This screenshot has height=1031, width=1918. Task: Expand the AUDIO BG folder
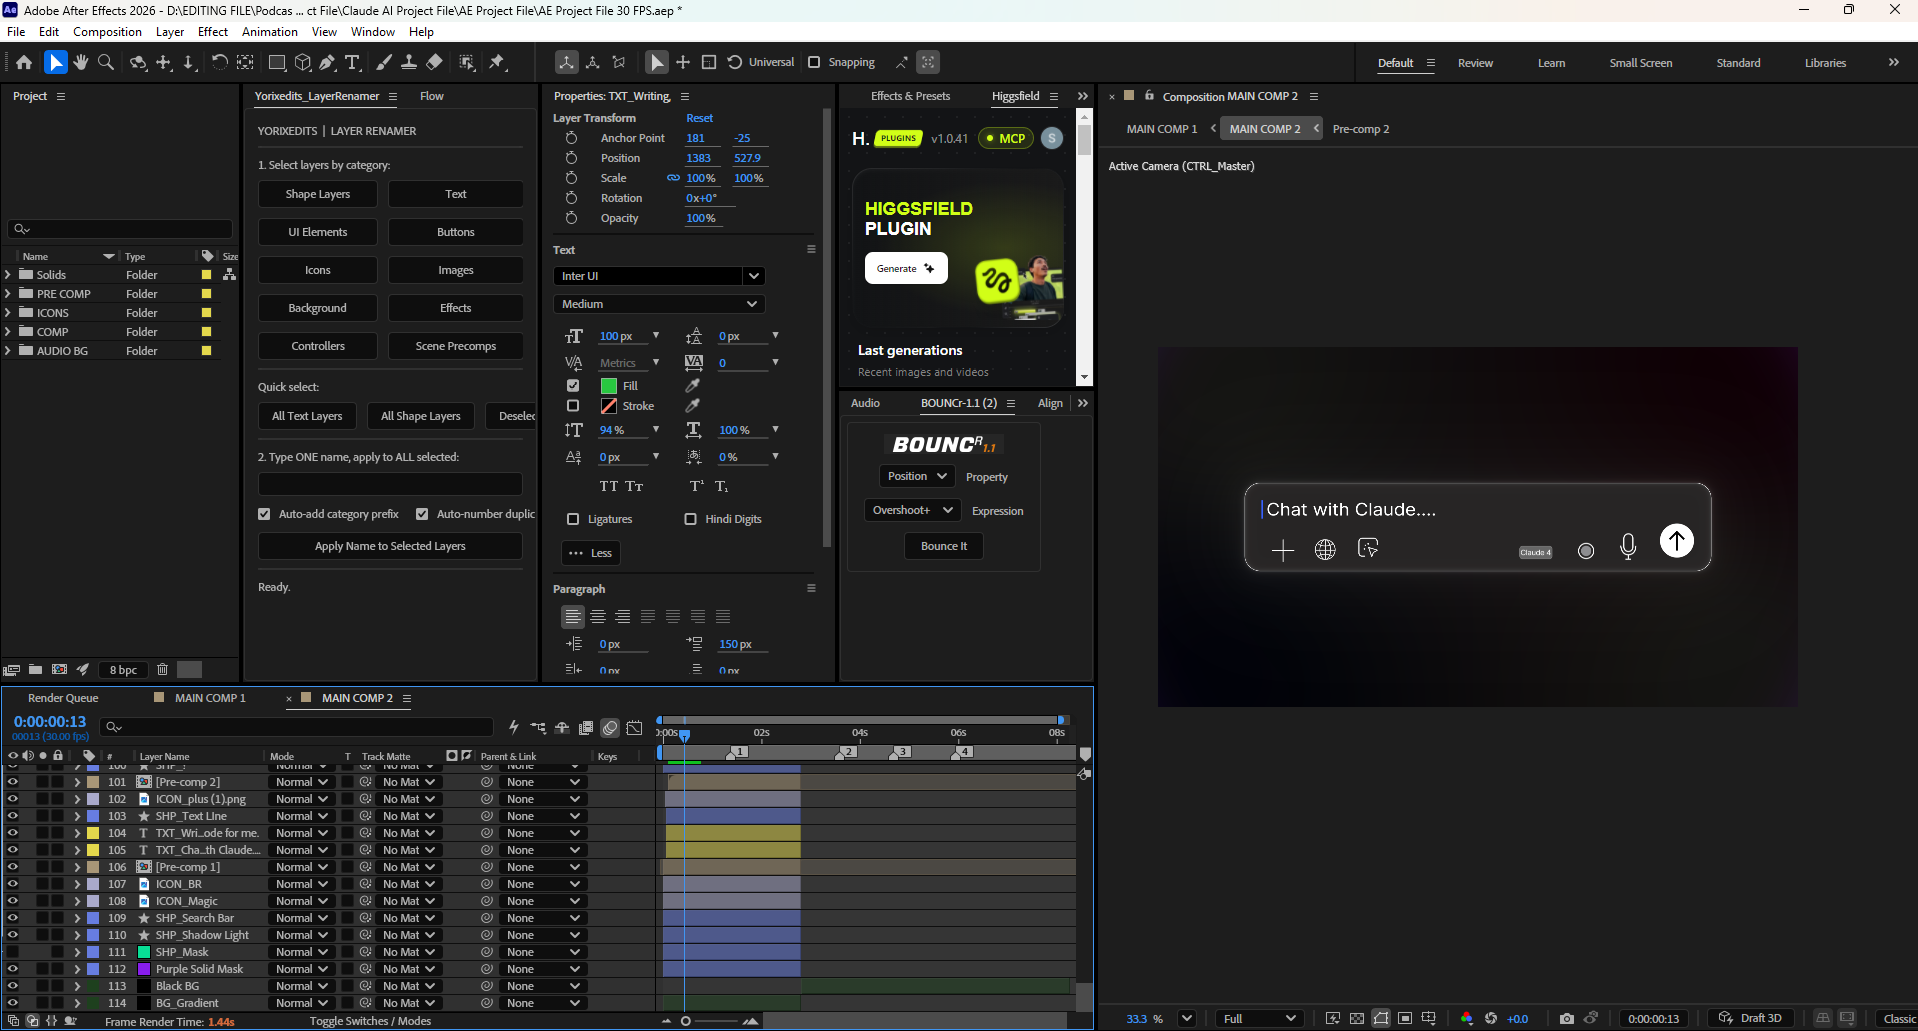(8, 350)
